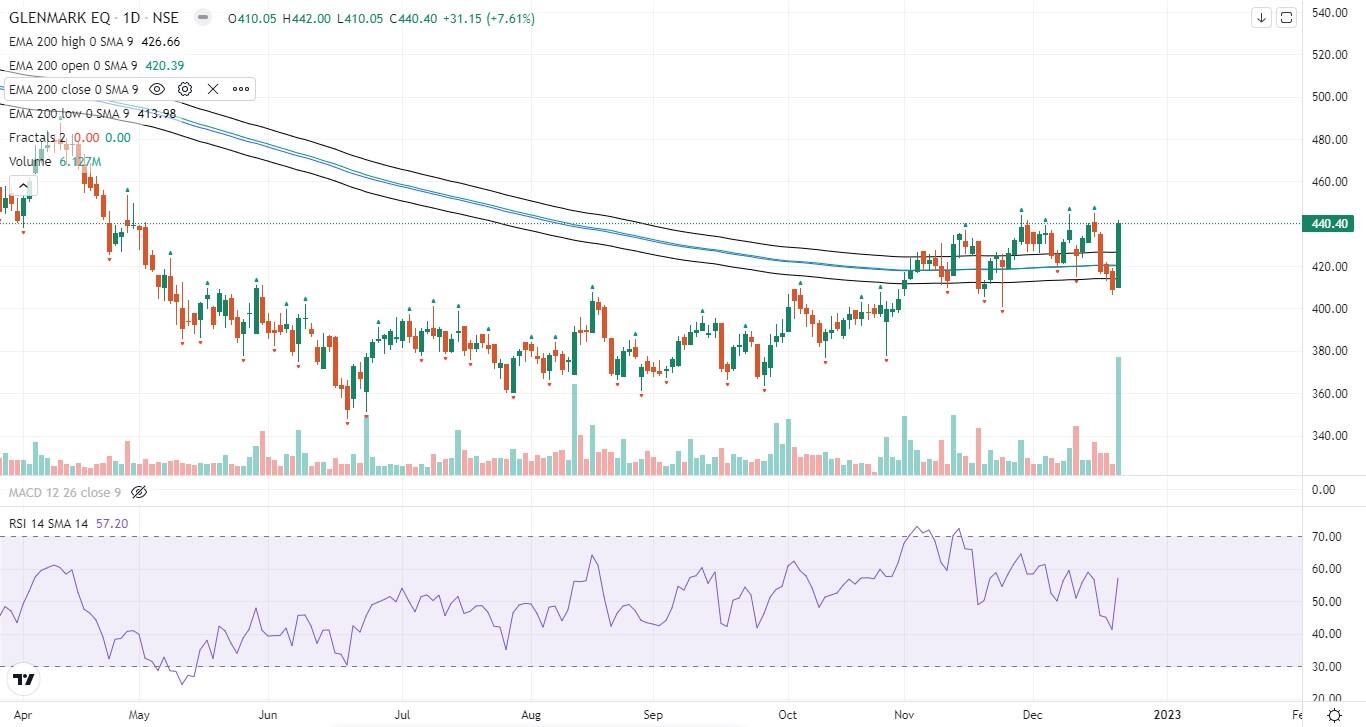The width and height of the screenshot is (1366, 727).
Task: Select the MACD 12 26 close 9 legend
Action: click(65, 492)
